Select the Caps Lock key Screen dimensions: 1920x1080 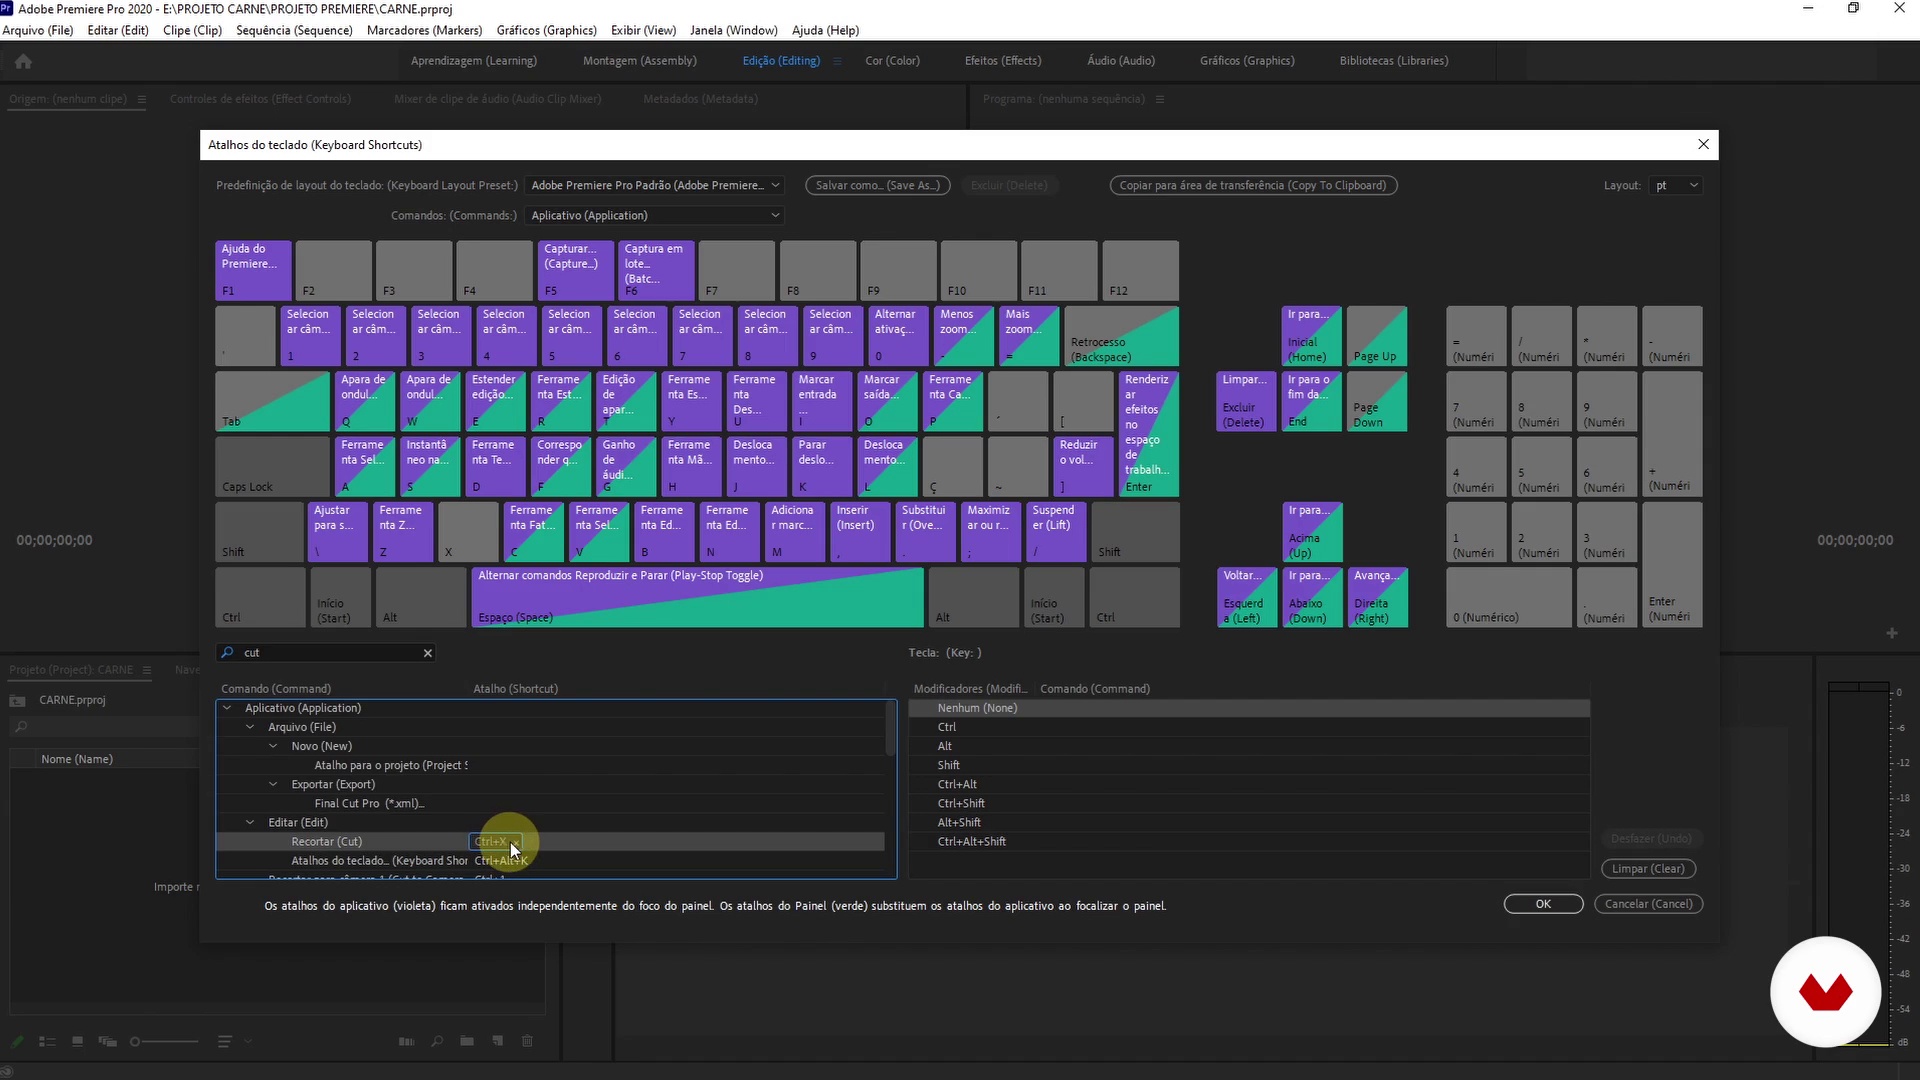pos(272,467)
